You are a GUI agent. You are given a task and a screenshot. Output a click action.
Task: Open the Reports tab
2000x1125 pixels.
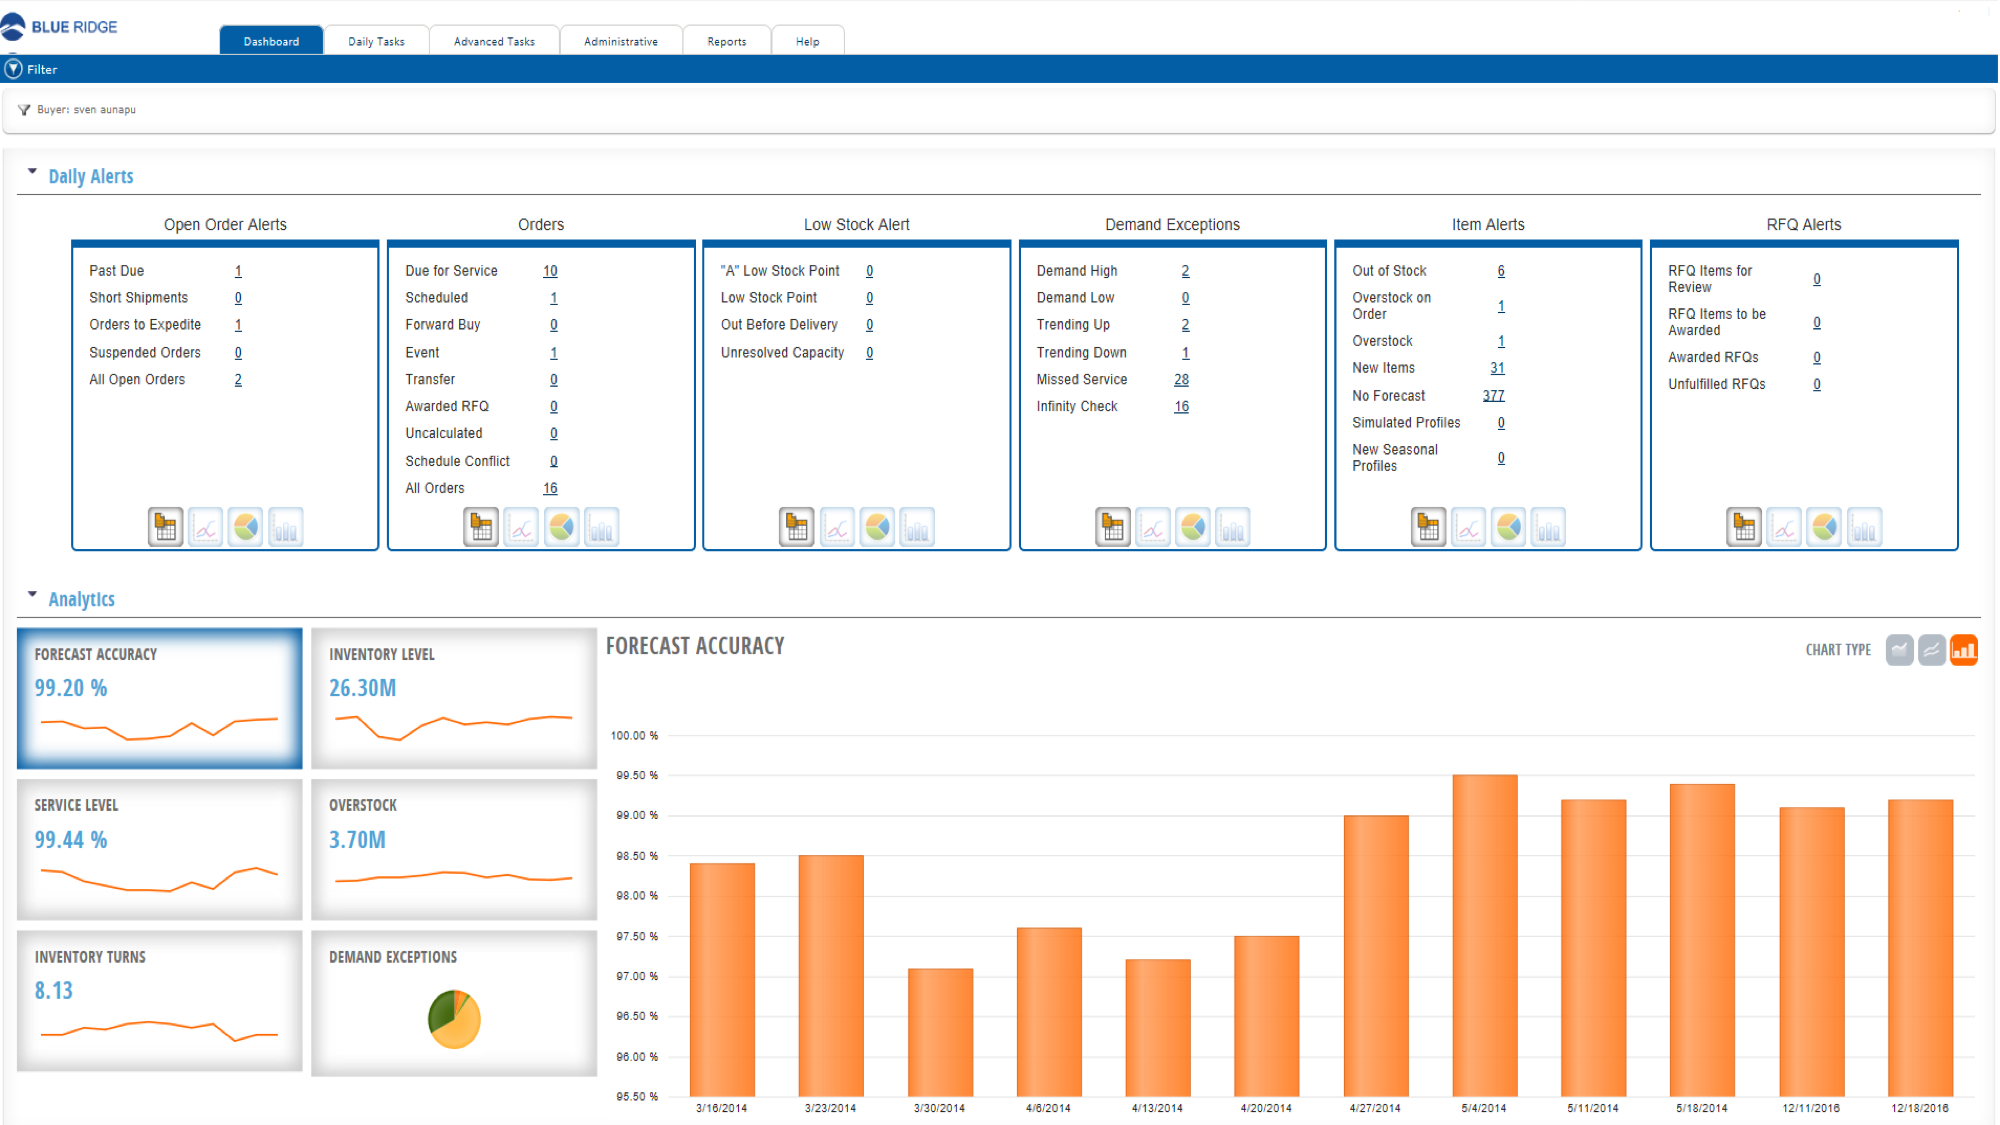pos(726,40)
